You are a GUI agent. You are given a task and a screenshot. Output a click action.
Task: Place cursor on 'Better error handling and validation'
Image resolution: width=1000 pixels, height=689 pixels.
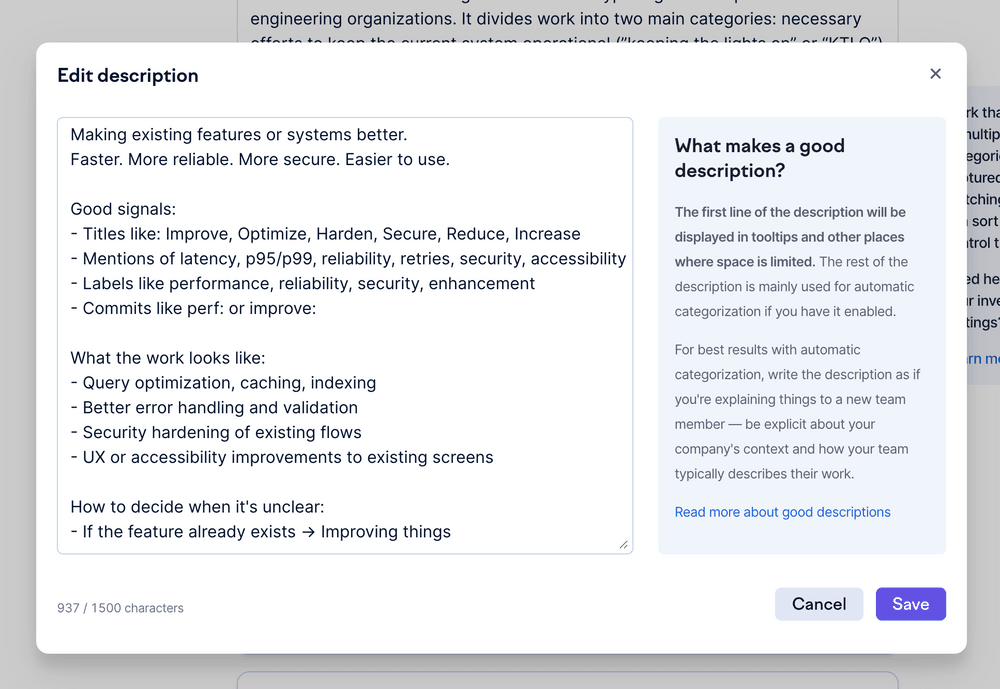(x=220, y=408)
